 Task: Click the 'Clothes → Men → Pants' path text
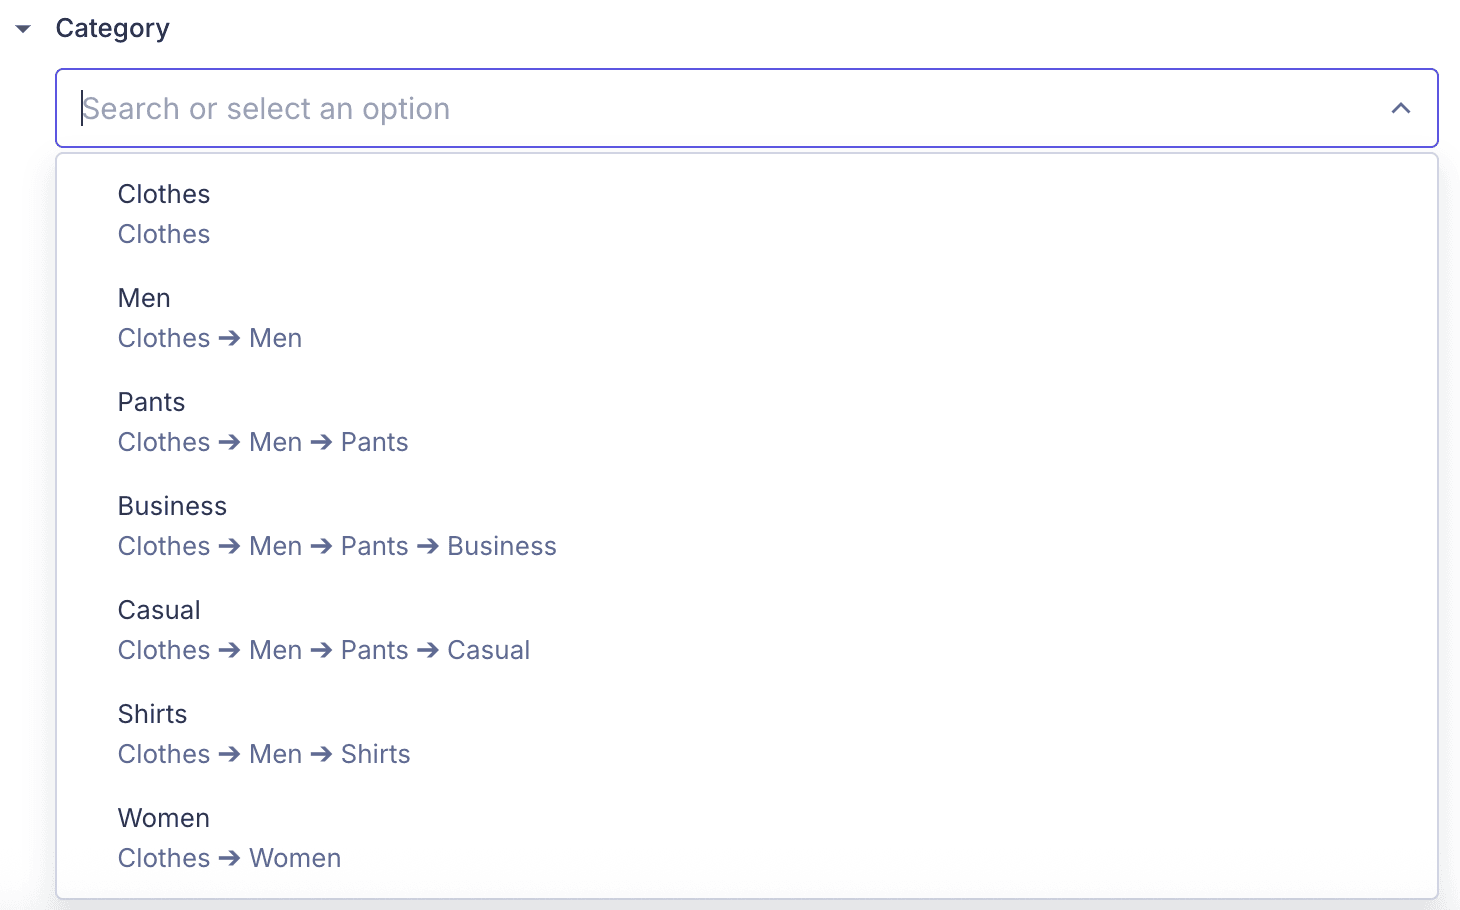[x=263, y=442]
